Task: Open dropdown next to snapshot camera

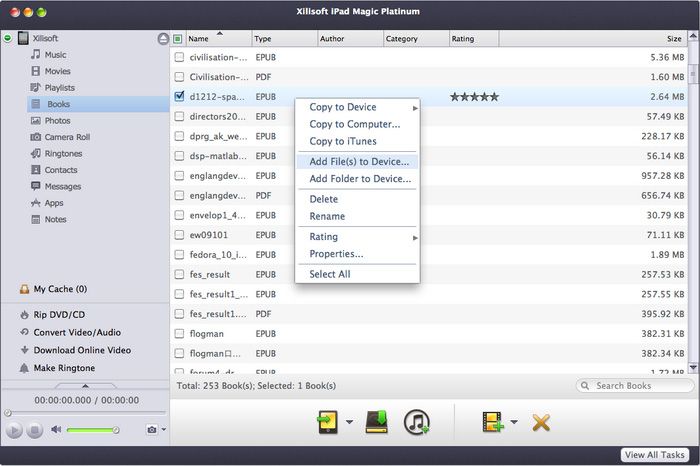Action: (164, 429)
